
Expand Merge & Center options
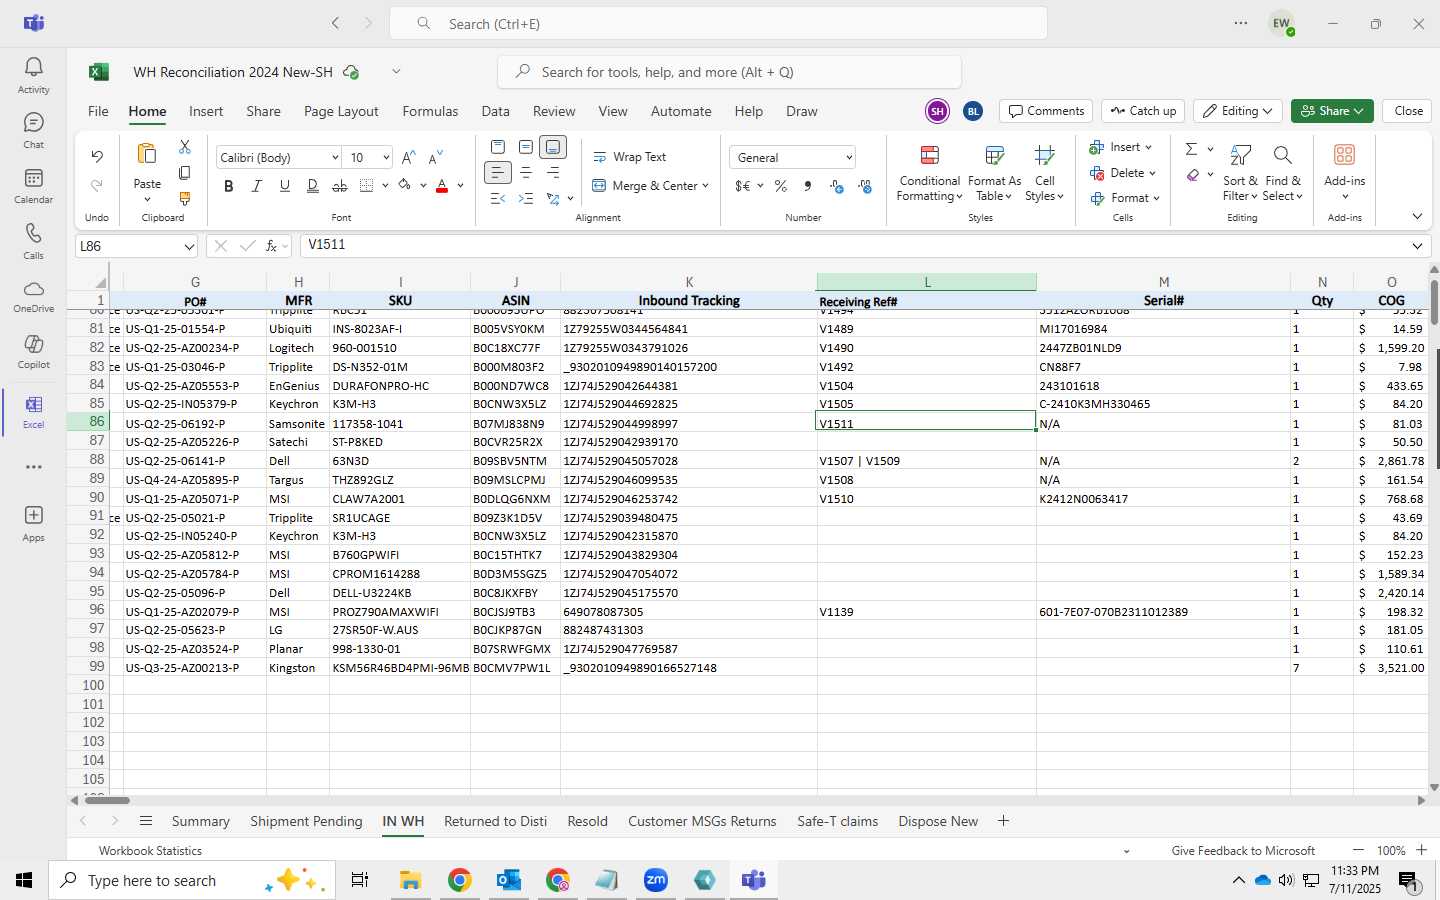point(705,186)
